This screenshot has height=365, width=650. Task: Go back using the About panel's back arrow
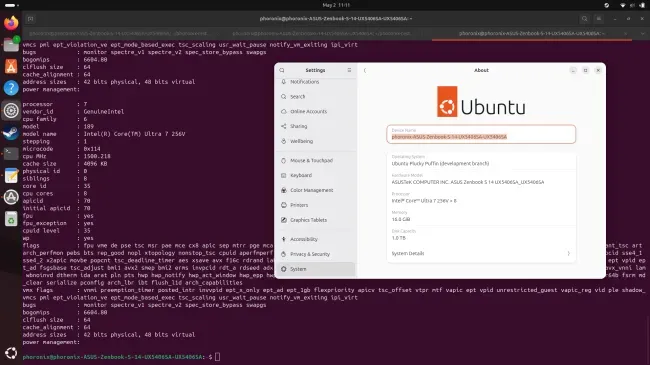pos(365,70)
